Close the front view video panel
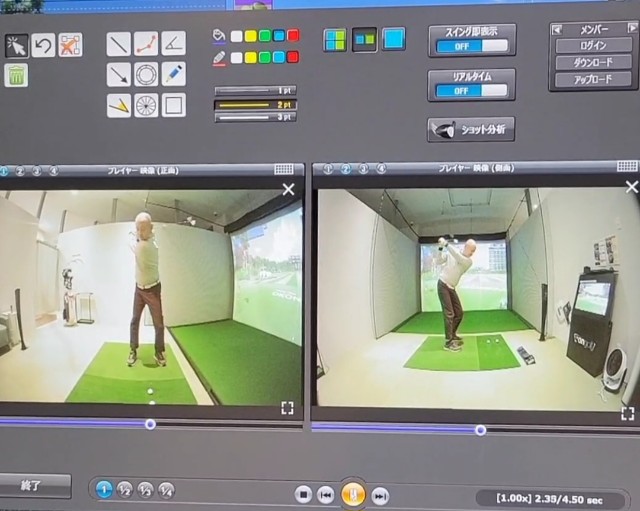 click(289, 189)
